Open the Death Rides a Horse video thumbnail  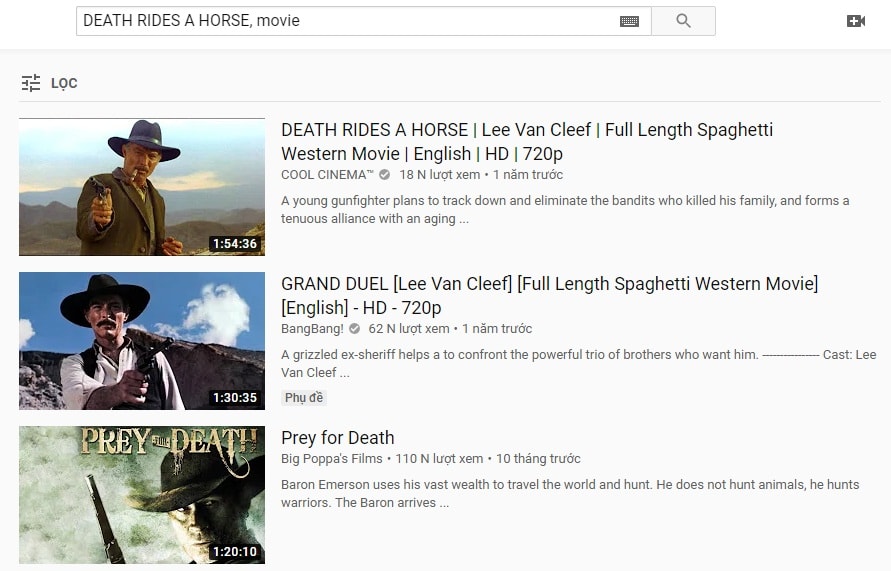click(142, 187)
